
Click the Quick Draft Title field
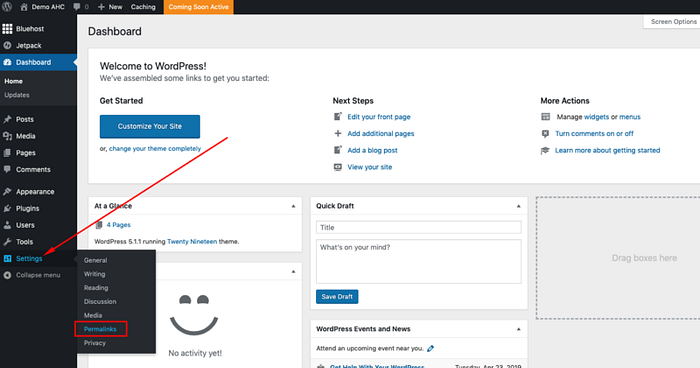[x=419, y=227]
